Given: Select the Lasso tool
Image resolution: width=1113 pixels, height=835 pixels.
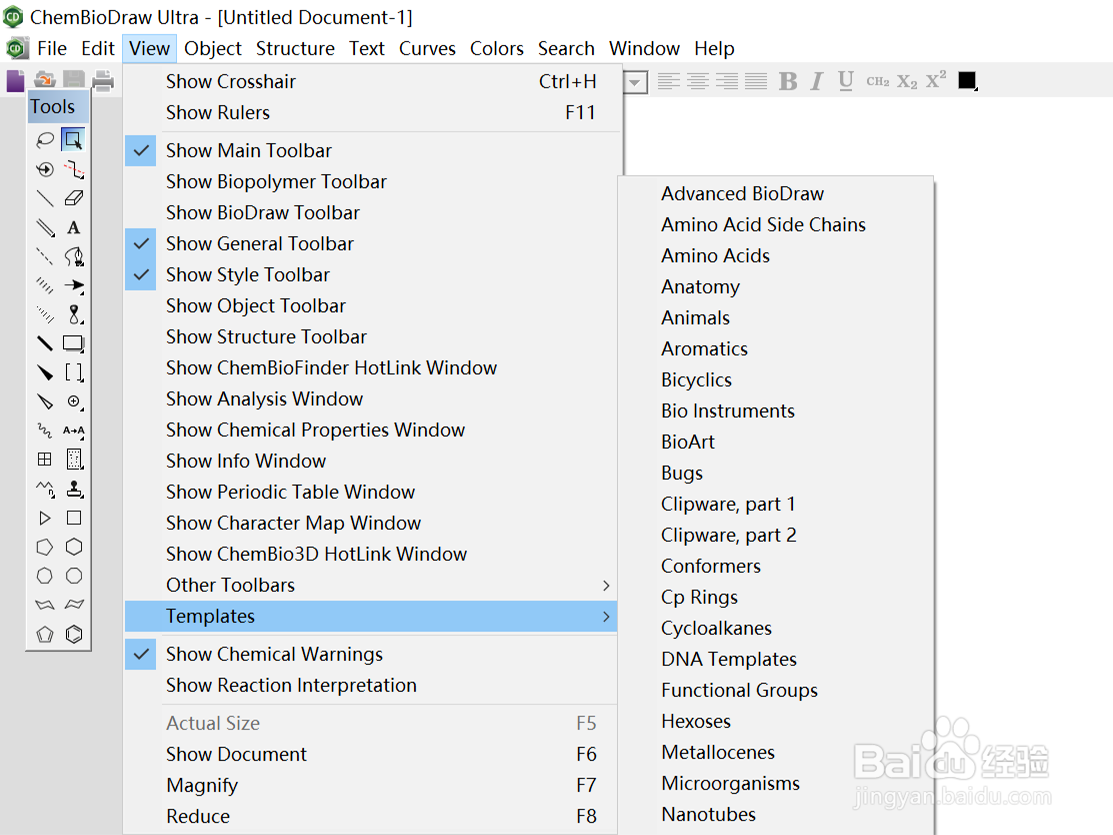Looking at the screenshot, I should tap(45, 140).
